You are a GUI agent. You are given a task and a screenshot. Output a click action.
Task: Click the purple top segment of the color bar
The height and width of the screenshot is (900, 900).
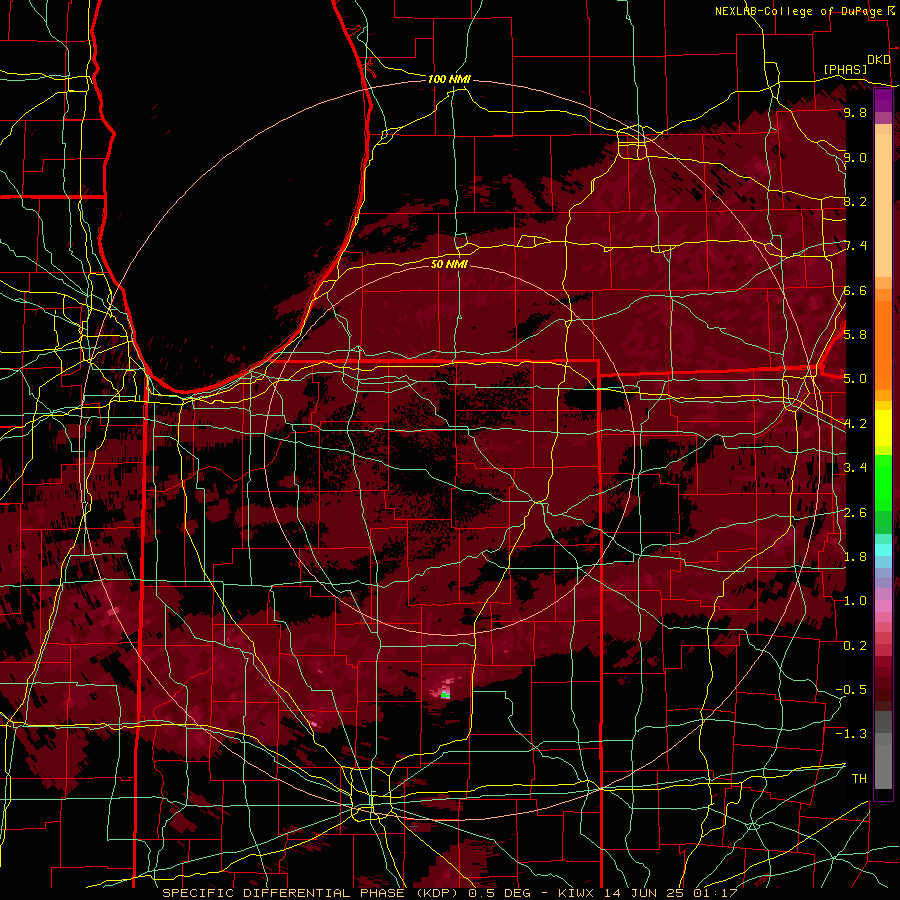[x=883, y=101]
